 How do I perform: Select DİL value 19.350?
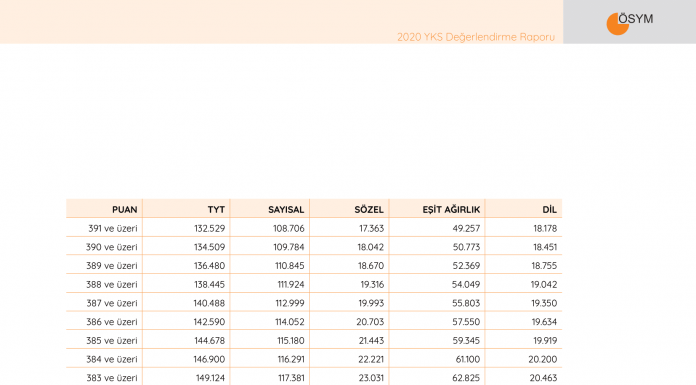tap(544, 303)
